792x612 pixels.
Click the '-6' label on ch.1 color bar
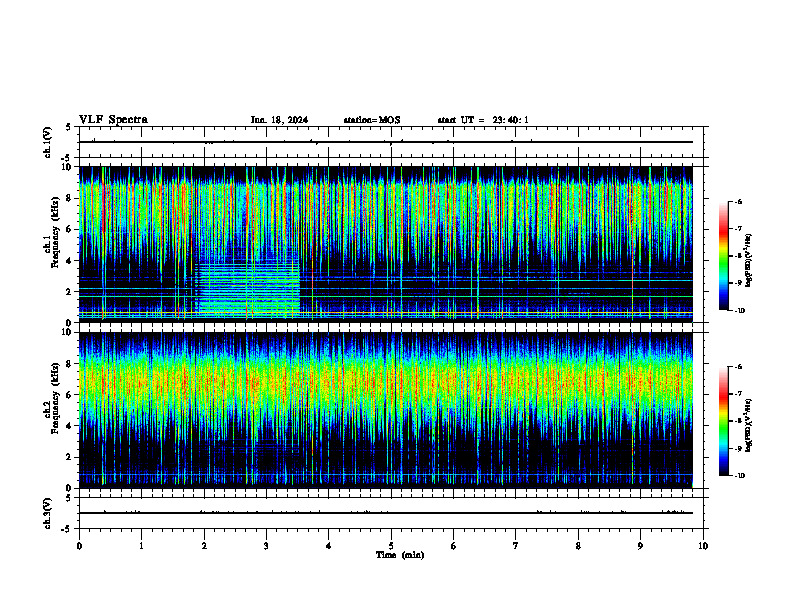[x=738, y=202]
